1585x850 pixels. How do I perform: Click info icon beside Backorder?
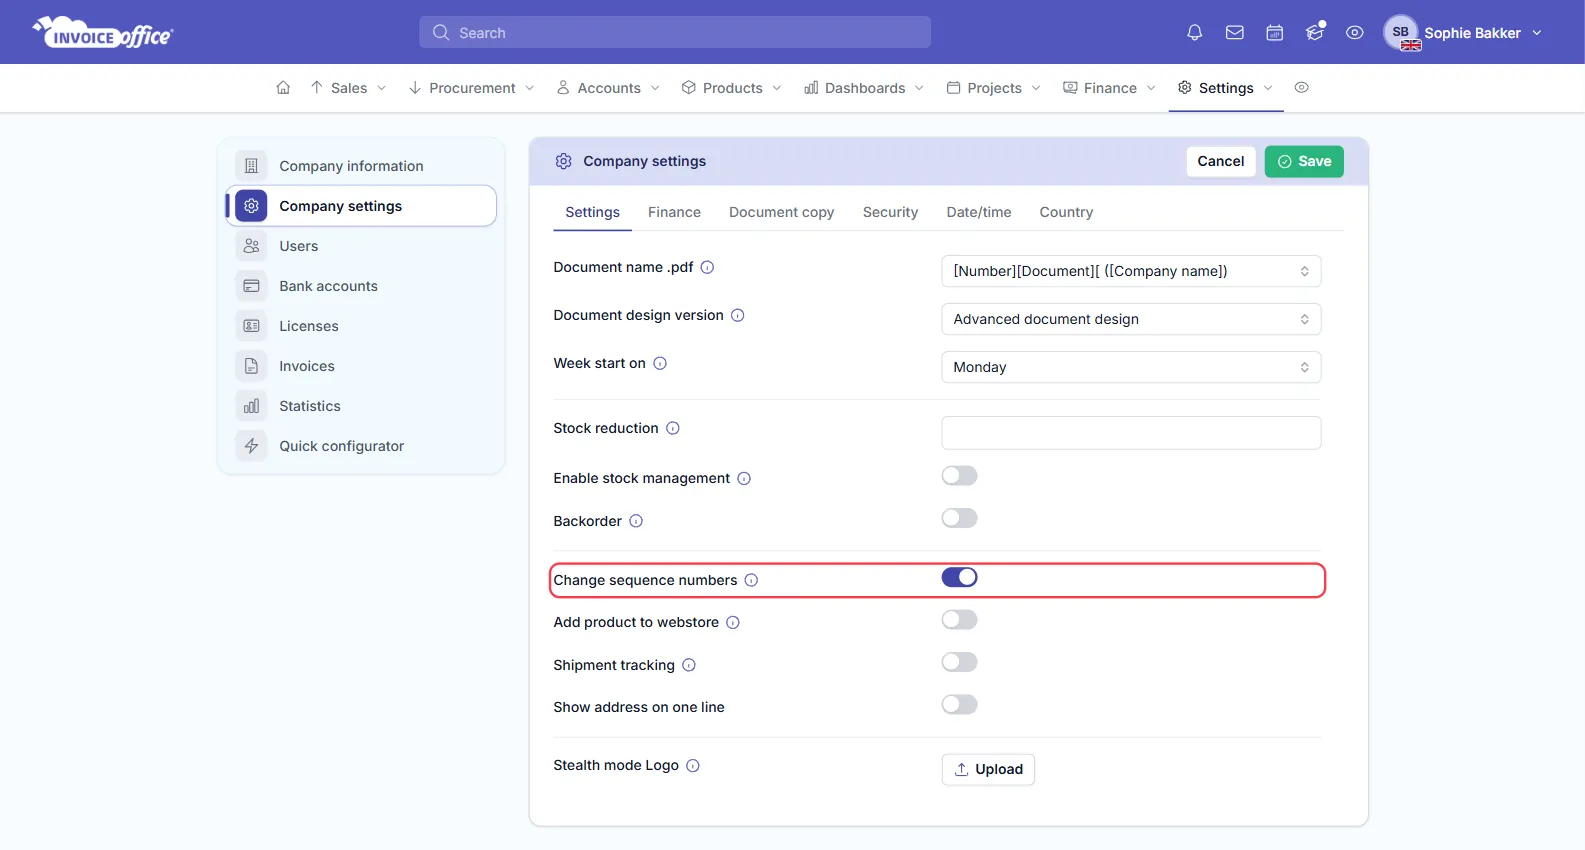pyautogui.click(x=636, y=521)
